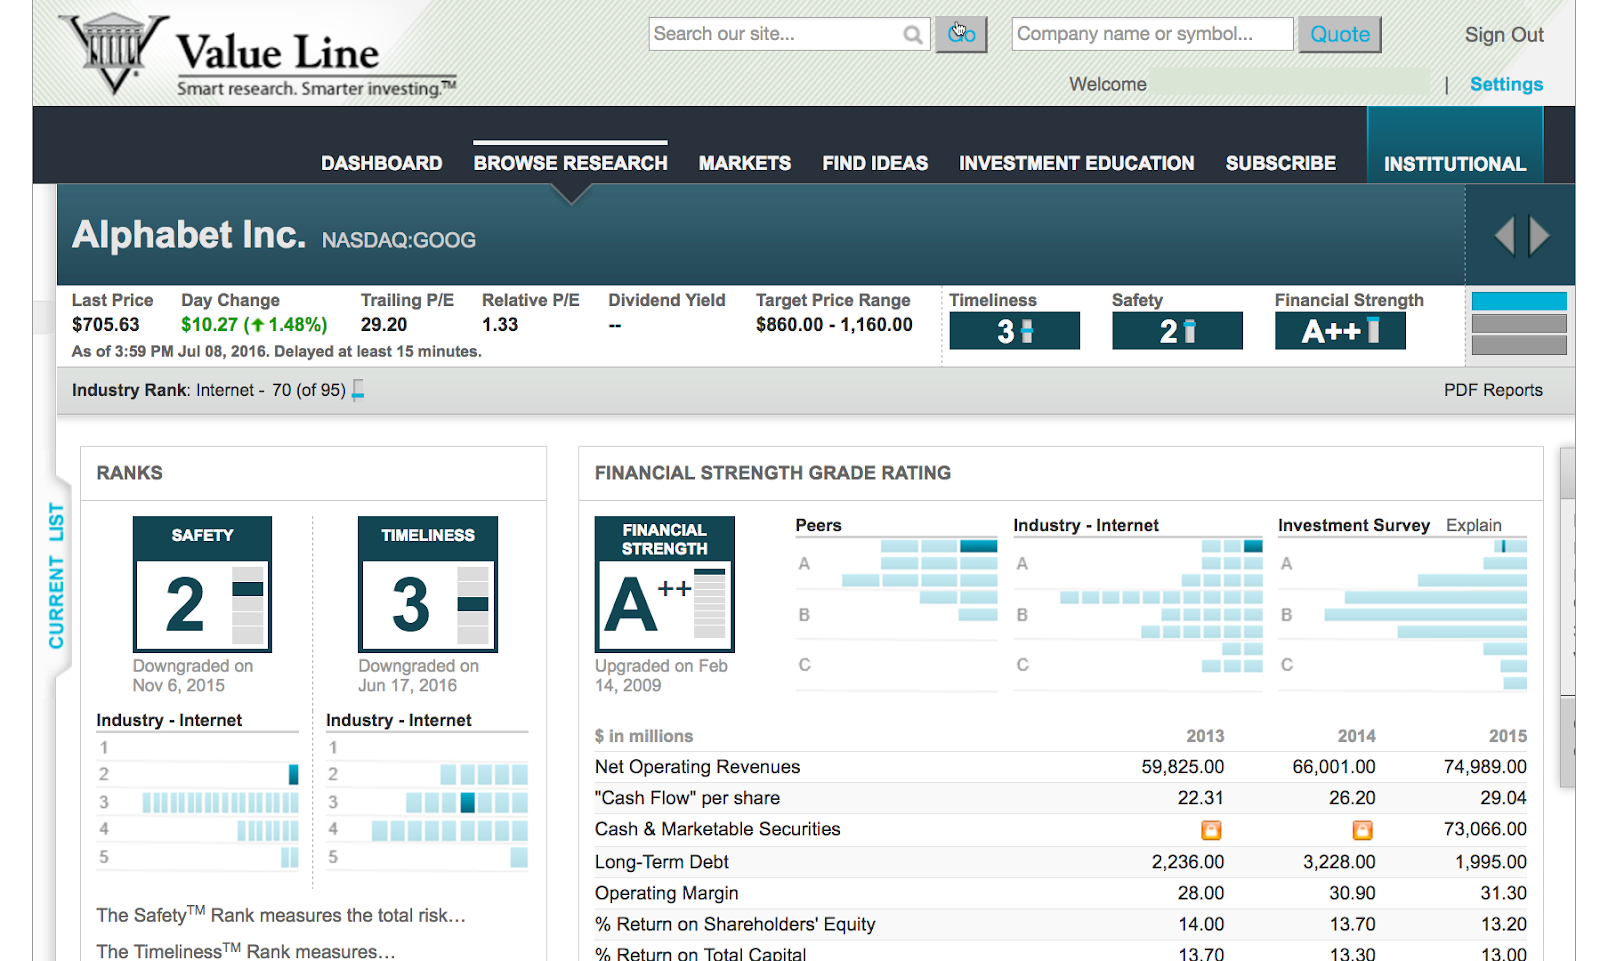
Task: Open the SAFETY rank 2 card
Action: point(202,584)
